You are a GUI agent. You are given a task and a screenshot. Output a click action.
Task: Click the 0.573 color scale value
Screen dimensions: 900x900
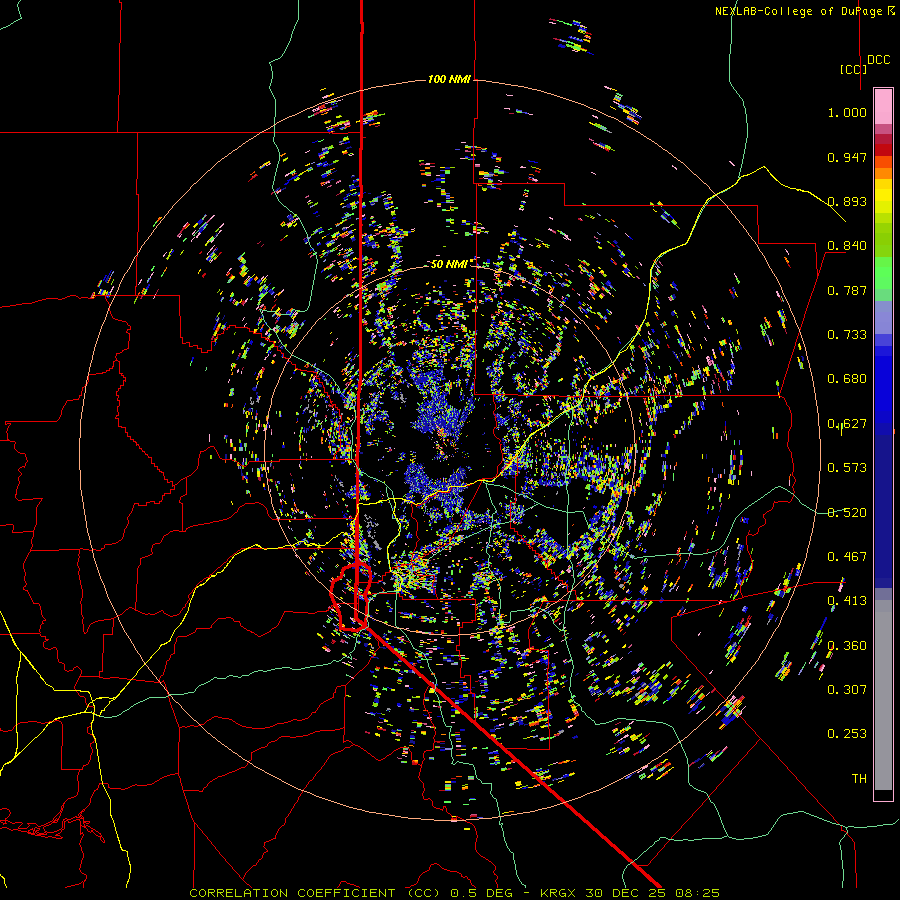pos(847,468)
